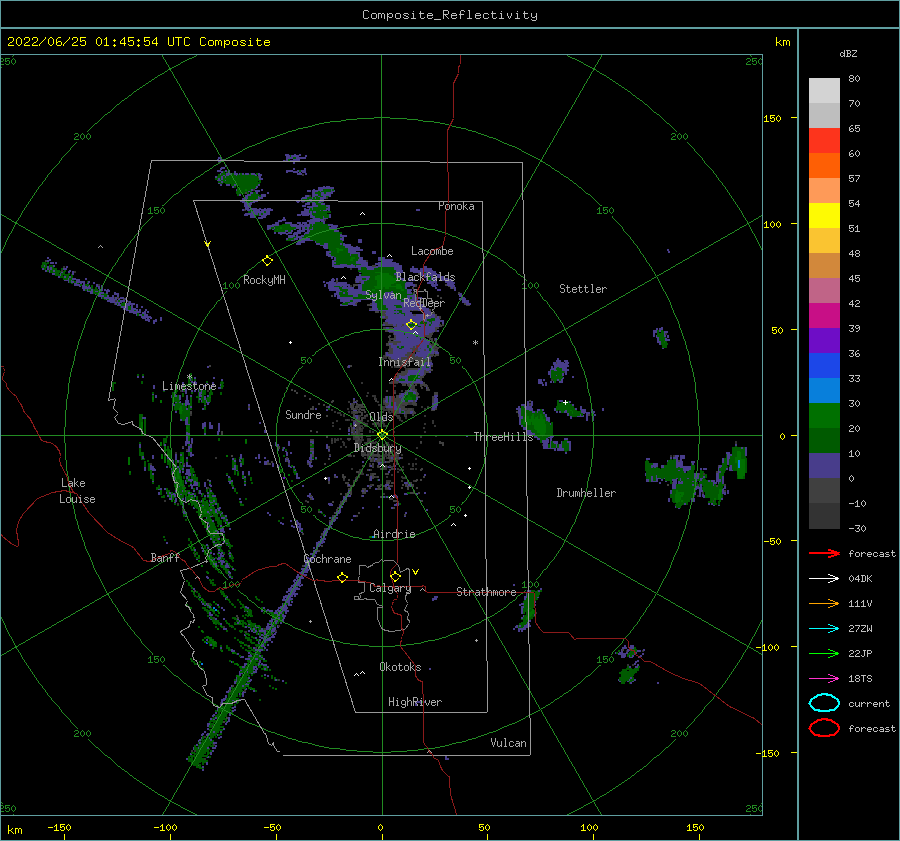Click the Didsbury town label

click(x=378, y=448)
